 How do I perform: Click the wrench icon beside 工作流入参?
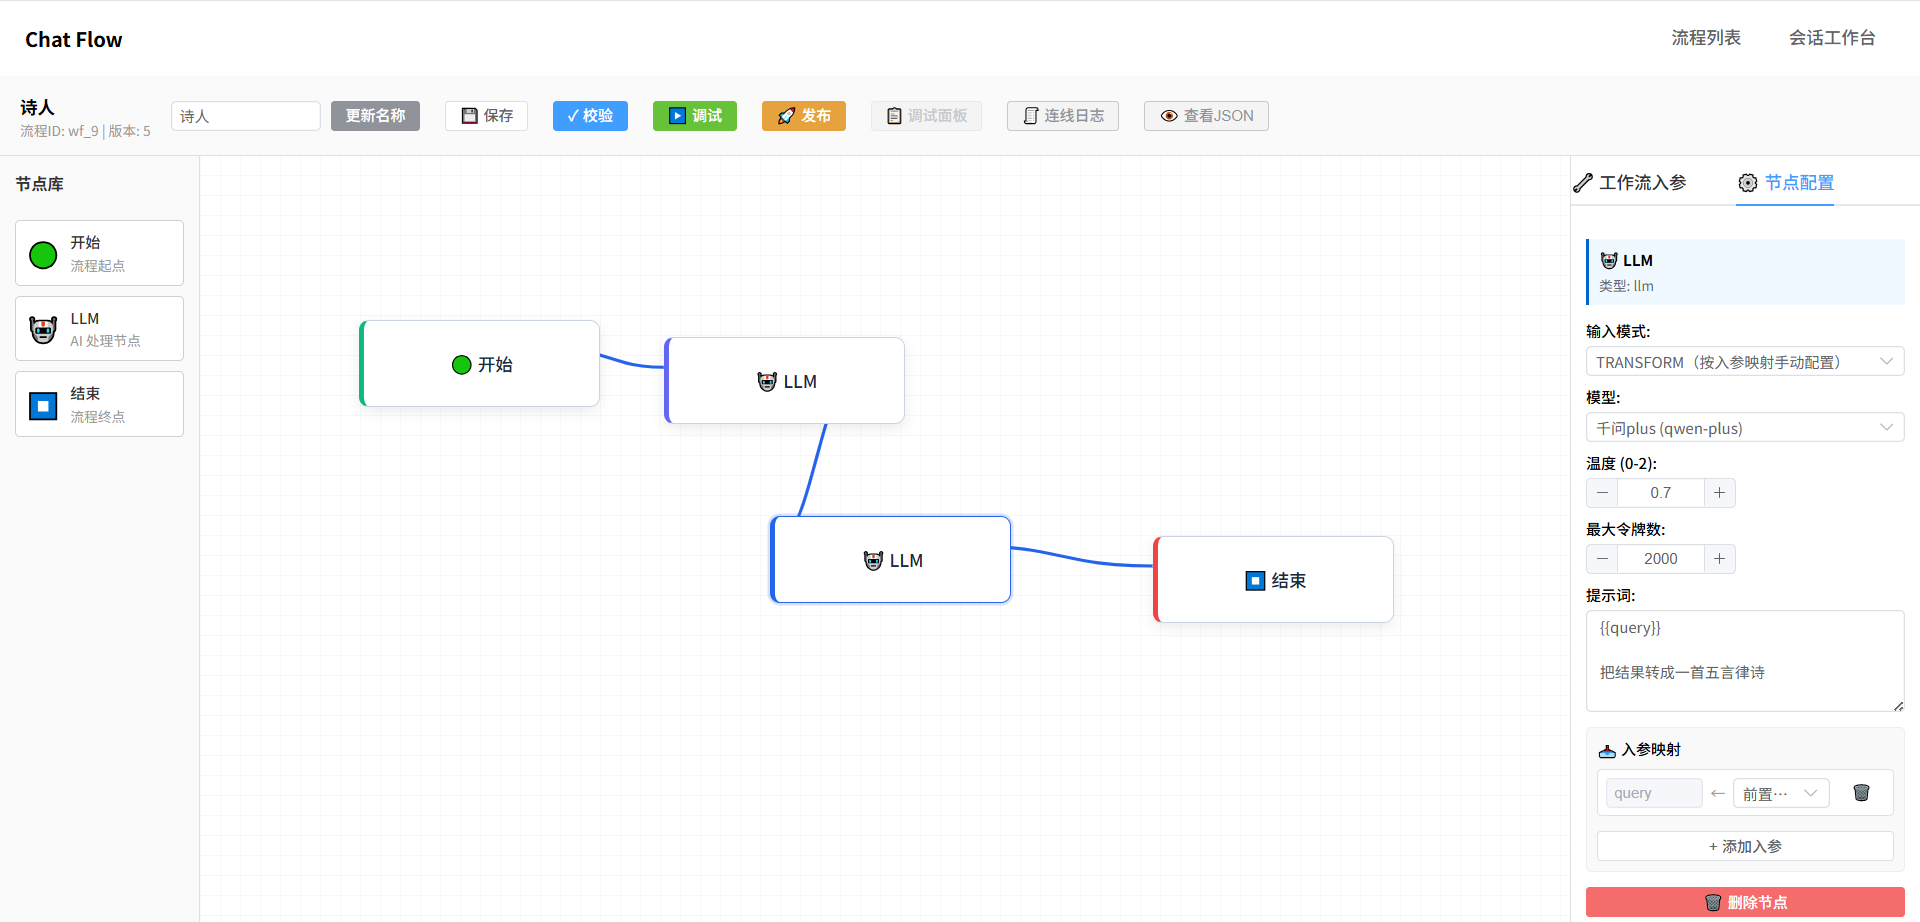[x=1583, y=183]
